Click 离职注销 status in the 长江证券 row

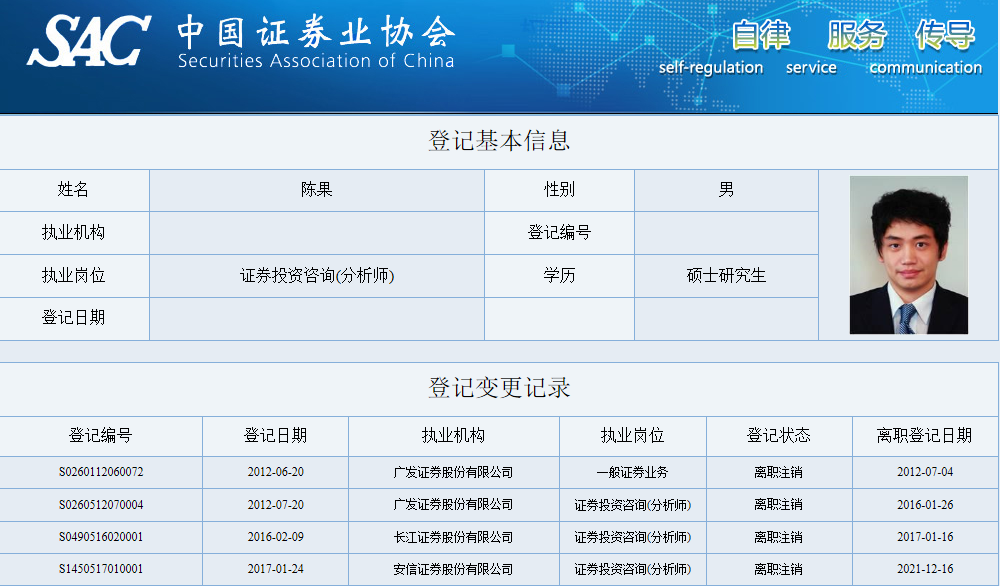click(x=779, y=537)
